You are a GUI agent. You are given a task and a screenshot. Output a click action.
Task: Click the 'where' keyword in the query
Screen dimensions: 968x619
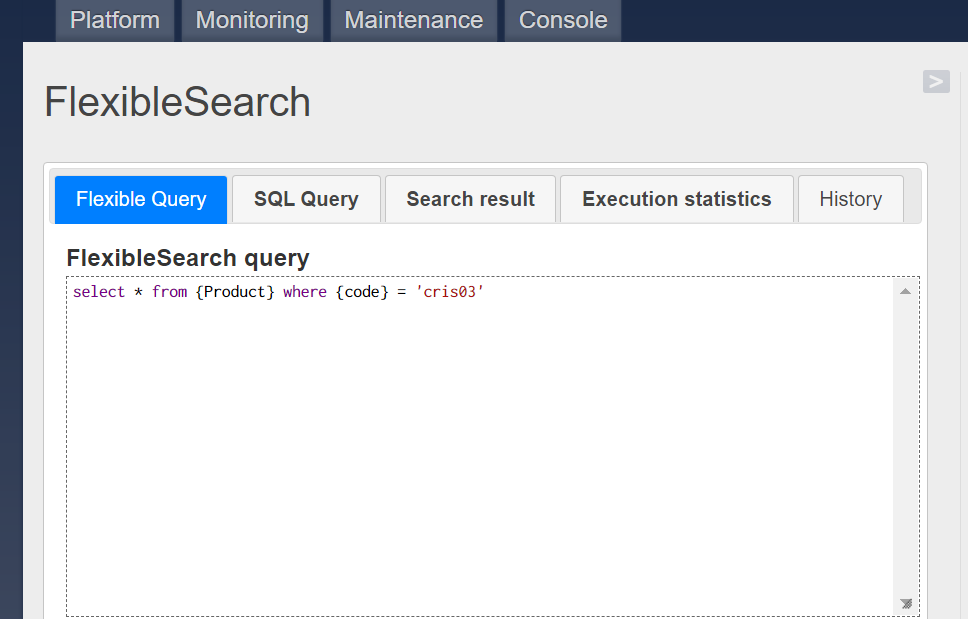[305, 292]
